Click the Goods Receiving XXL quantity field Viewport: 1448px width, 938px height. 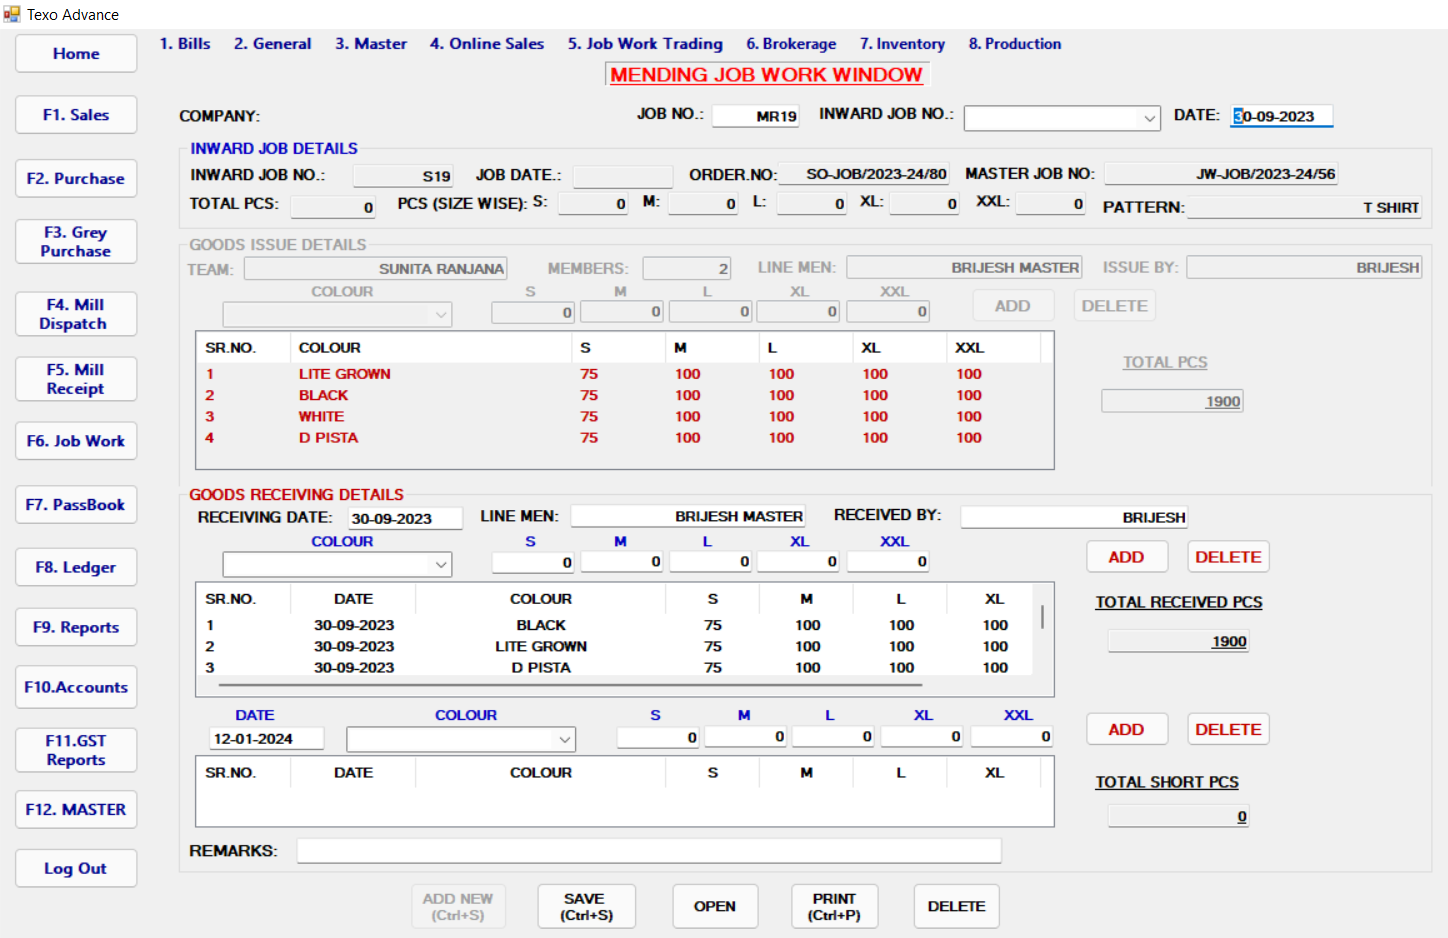pyautogui.click(x=888, y=562)
